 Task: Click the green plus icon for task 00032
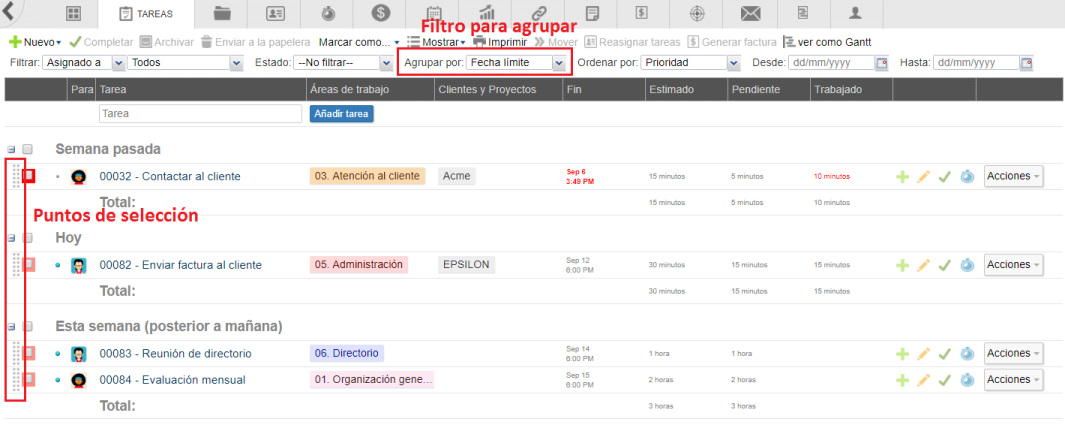pyautogui.click(x=903, y=177)
